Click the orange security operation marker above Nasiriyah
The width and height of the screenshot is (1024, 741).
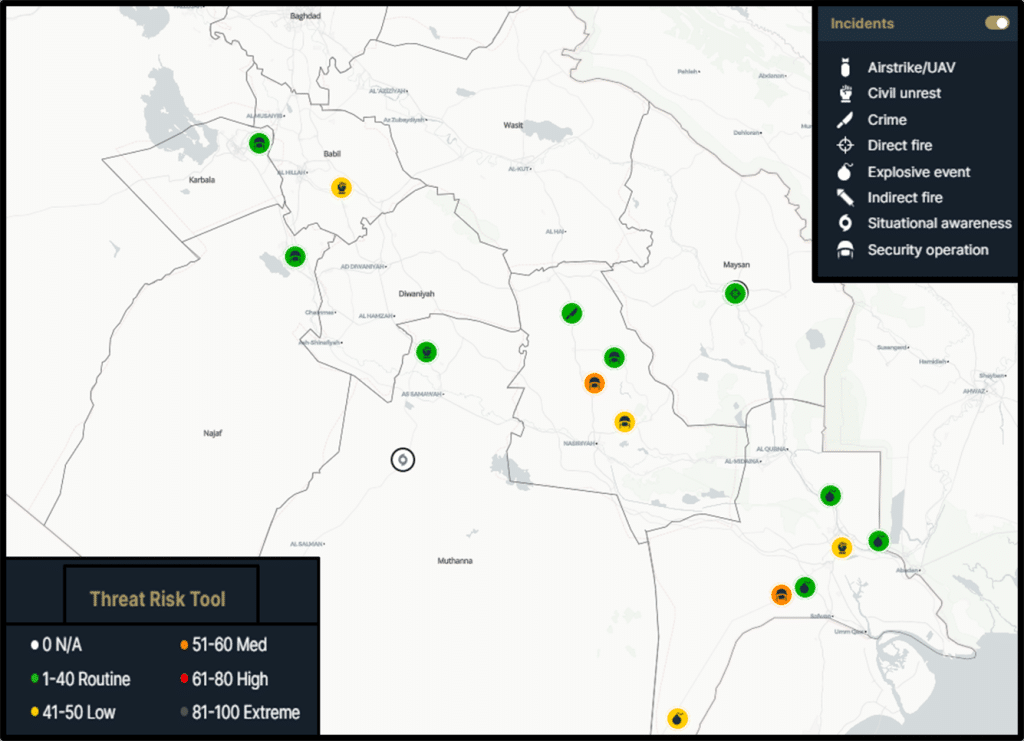pyautogui.click(x=594, y=383)
